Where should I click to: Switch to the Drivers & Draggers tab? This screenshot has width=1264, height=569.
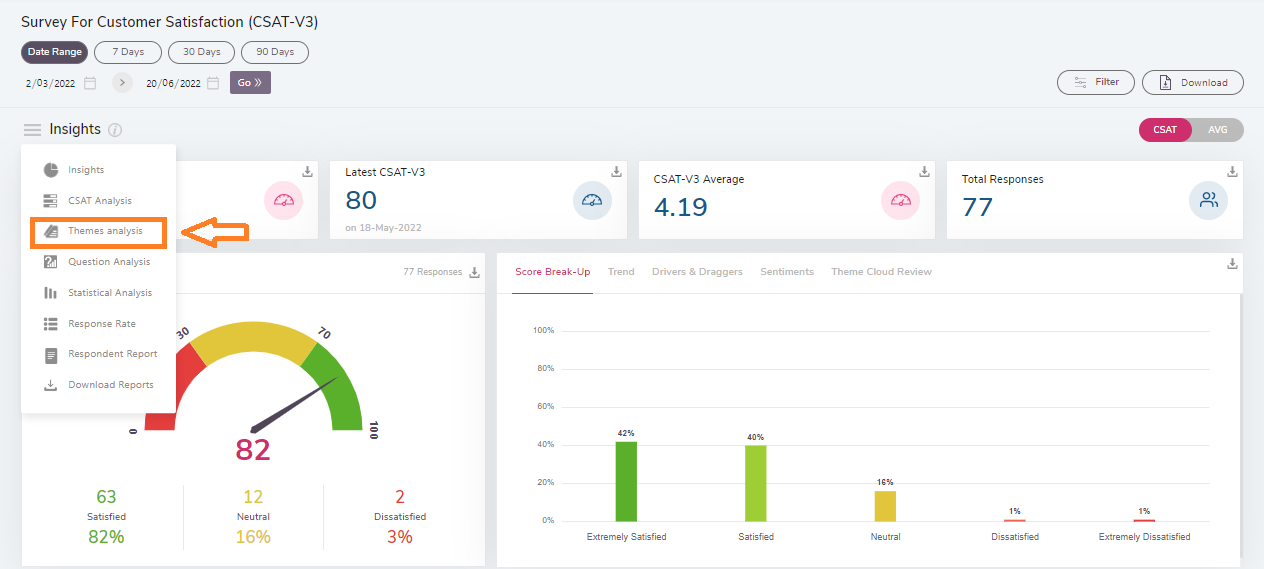(697, 272)
